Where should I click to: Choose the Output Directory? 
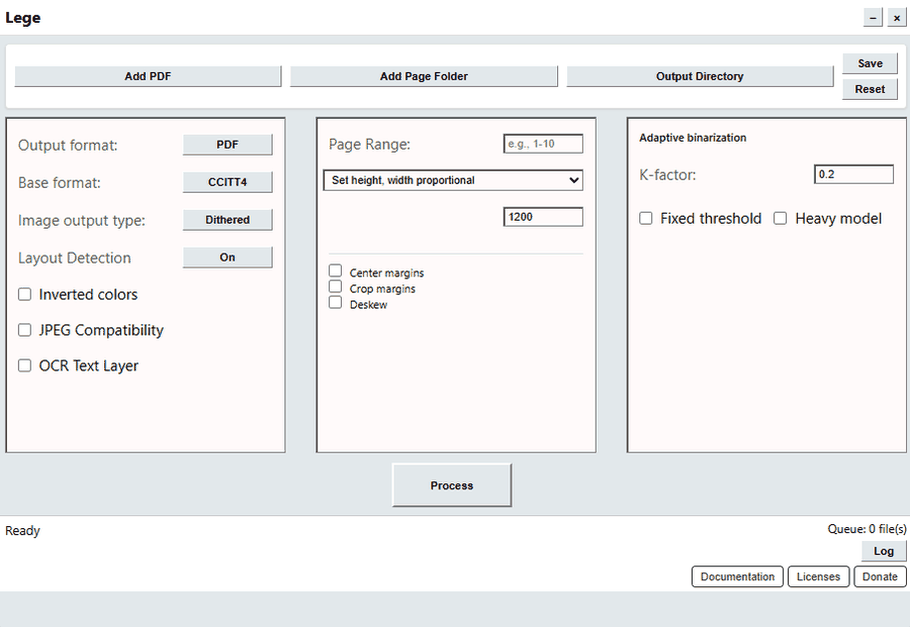[x=700, y=77]
